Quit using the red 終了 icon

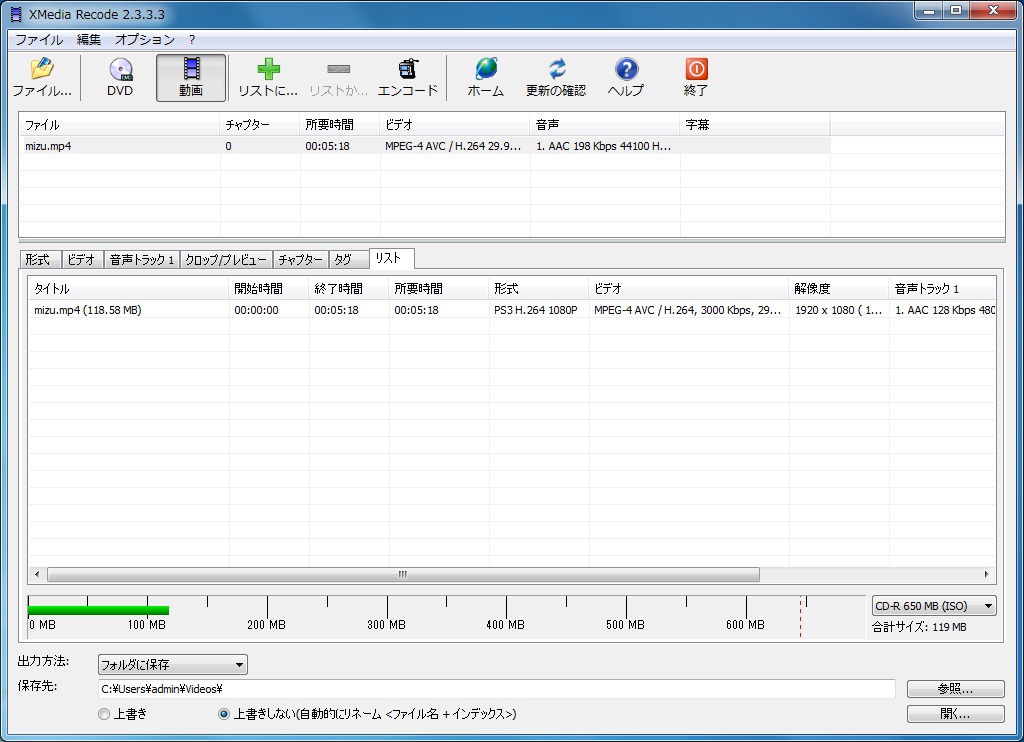pos(696,78)
